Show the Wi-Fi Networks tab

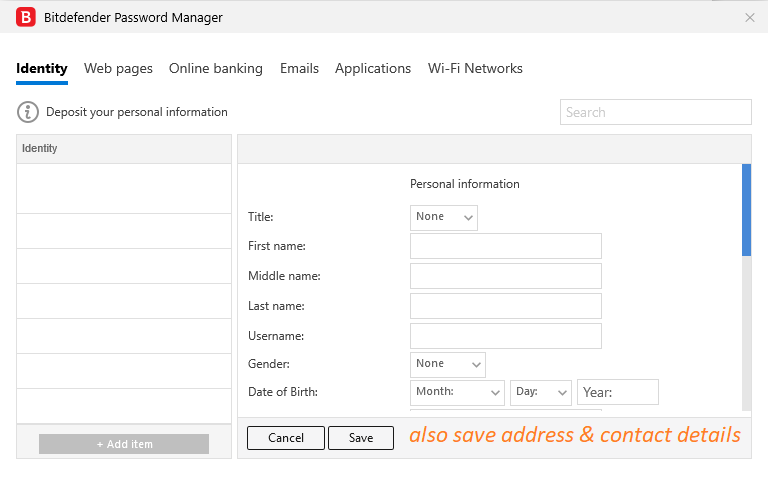475,69
